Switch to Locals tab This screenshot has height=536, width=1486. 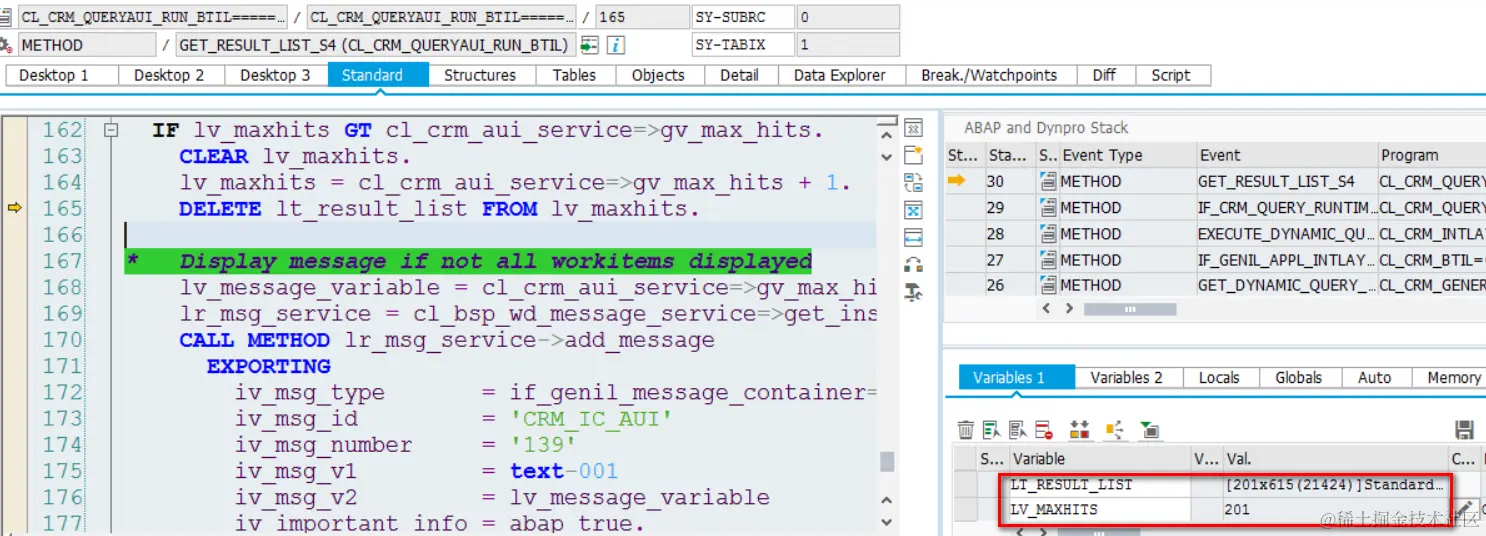(x=1219, y=377)
